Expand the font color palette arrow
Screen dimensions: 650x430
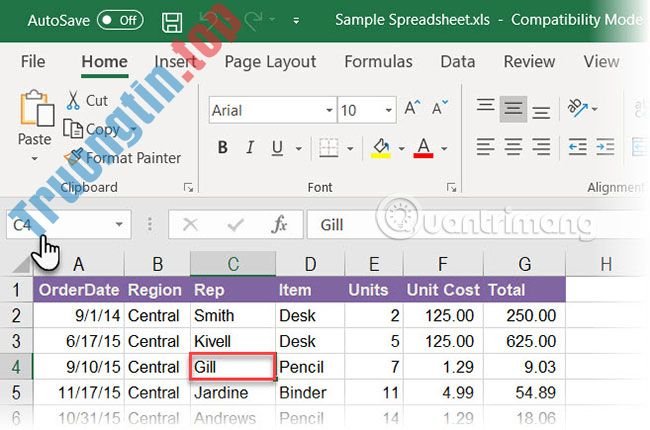(444, 148)
